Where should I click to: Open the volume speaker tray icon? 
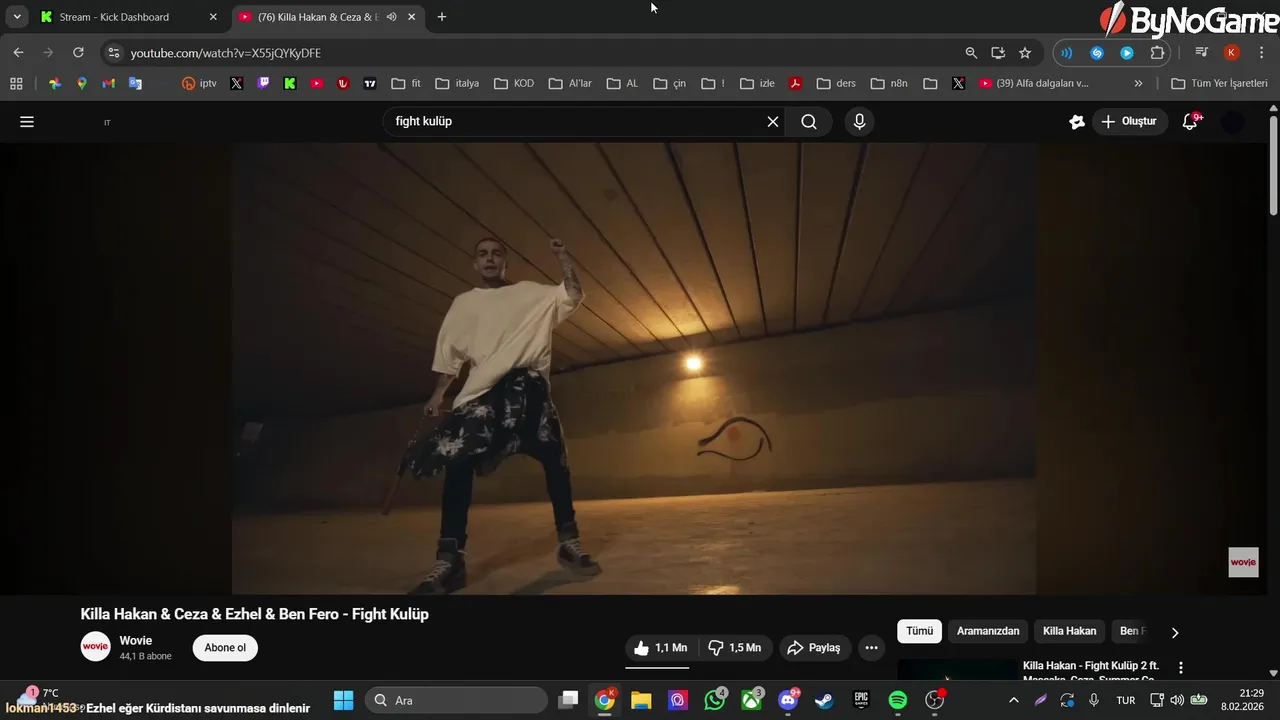(1177, 700)
